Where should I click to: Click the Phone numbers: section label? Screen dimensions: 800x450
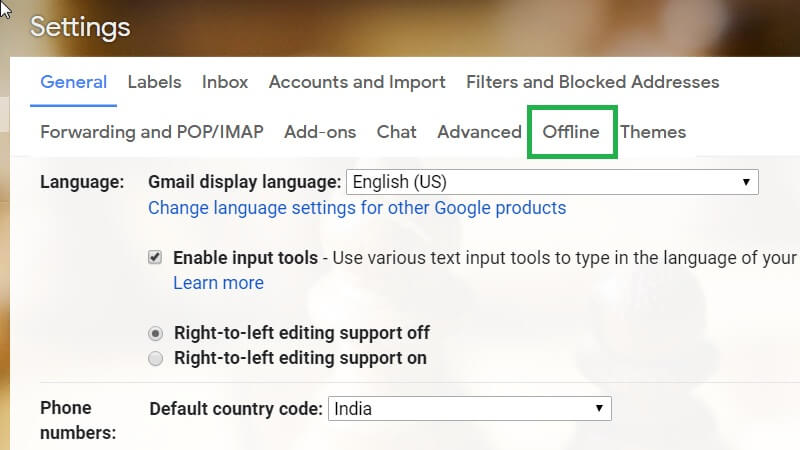pyautogui.click(x=78, y=420)
